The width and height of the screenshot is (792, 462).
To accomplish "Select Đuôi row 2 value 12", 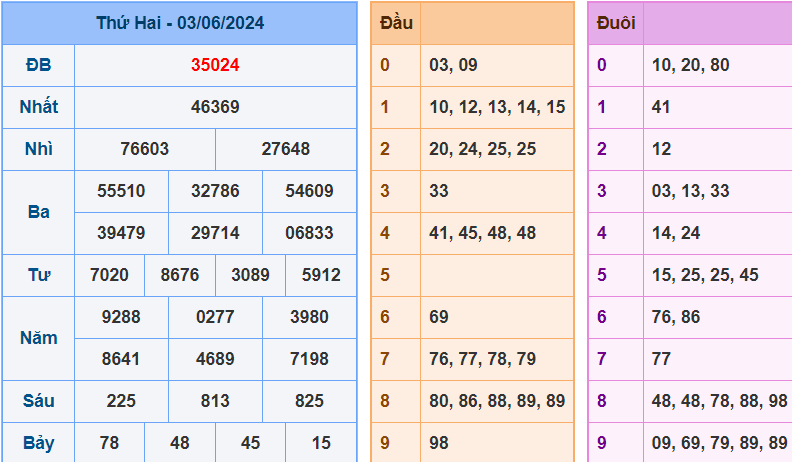I will pyautogui.click(x=661, y=149).
